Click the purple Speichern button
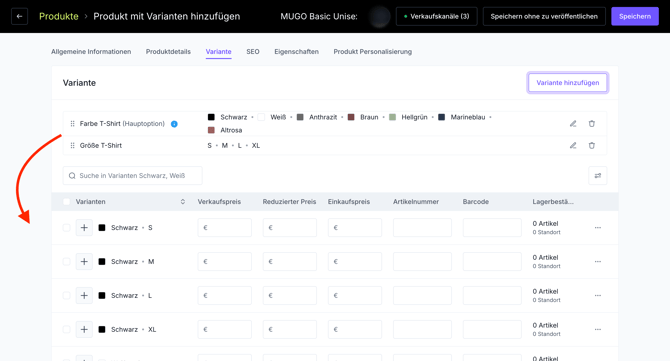This screenshot has height=361, width=670. coord(635,16)
